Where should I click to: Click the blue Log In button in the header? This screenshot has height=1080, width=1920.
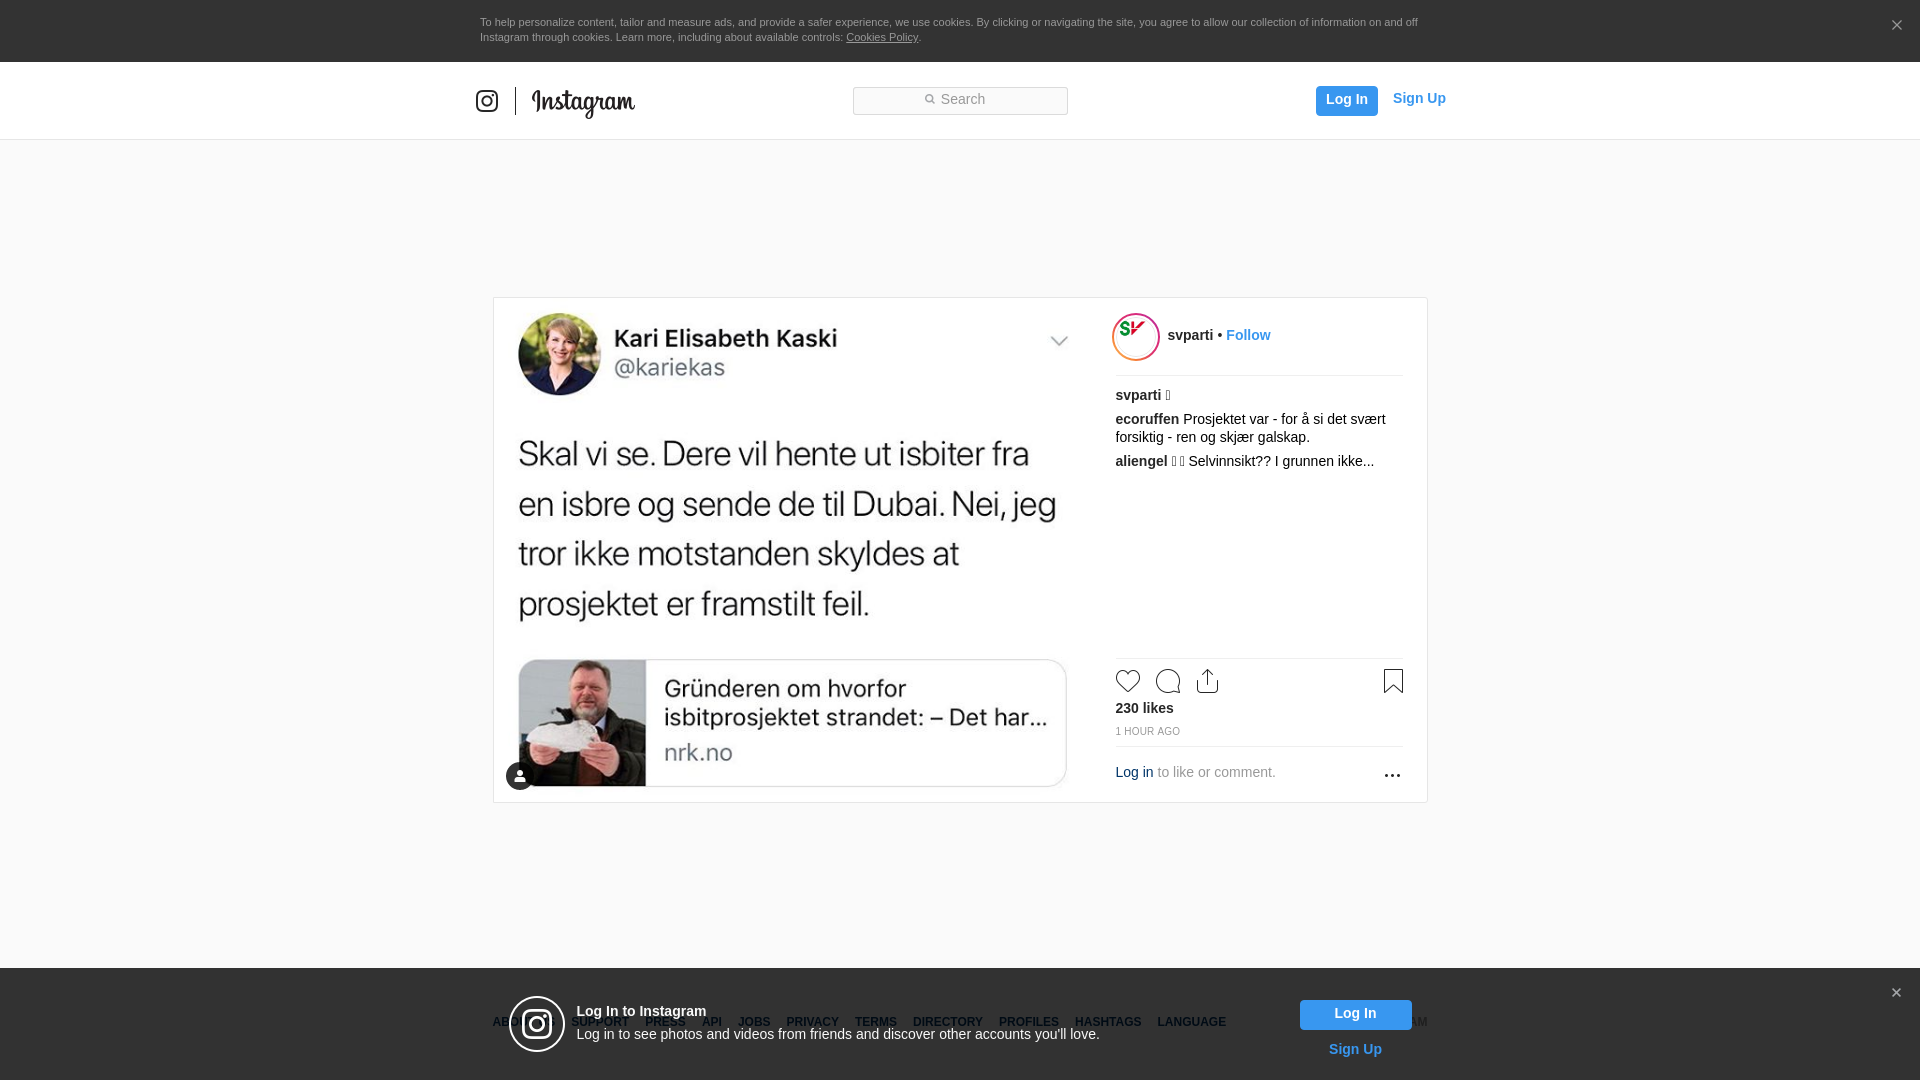(x=1346, y=100)
